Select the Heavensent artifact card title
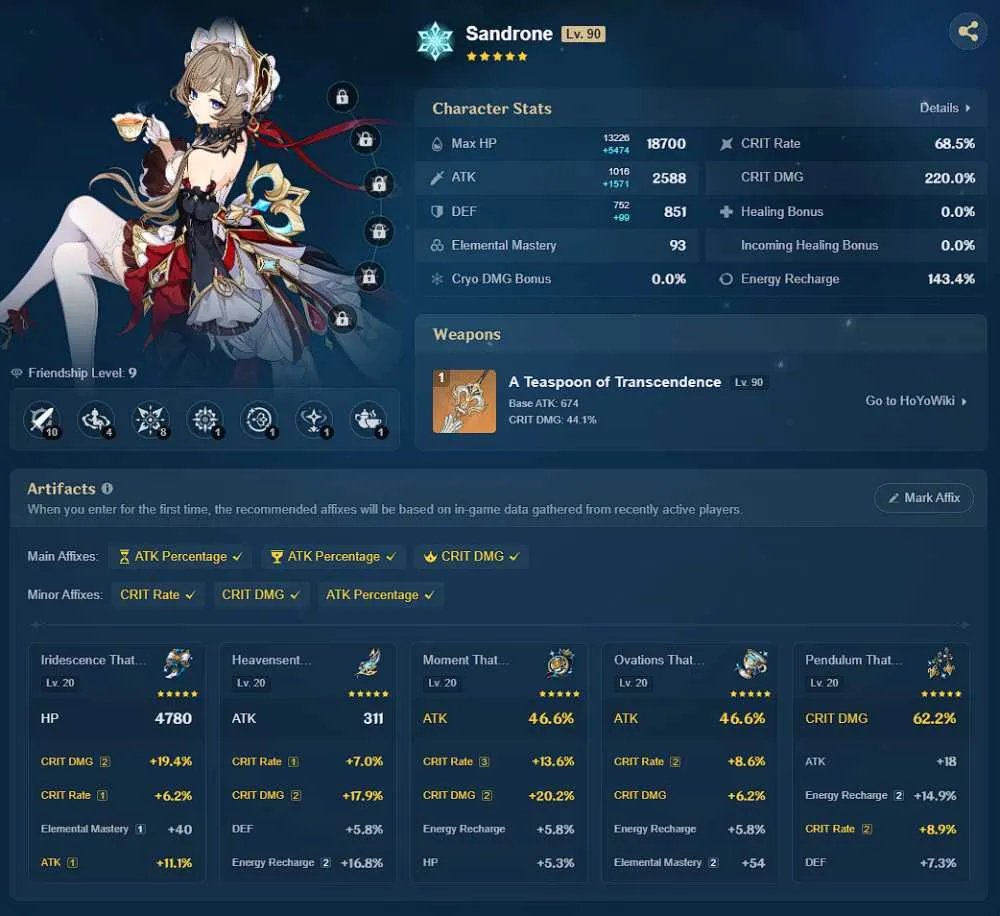This screenshot has width=1000, height=916. (x=272, y=660)
